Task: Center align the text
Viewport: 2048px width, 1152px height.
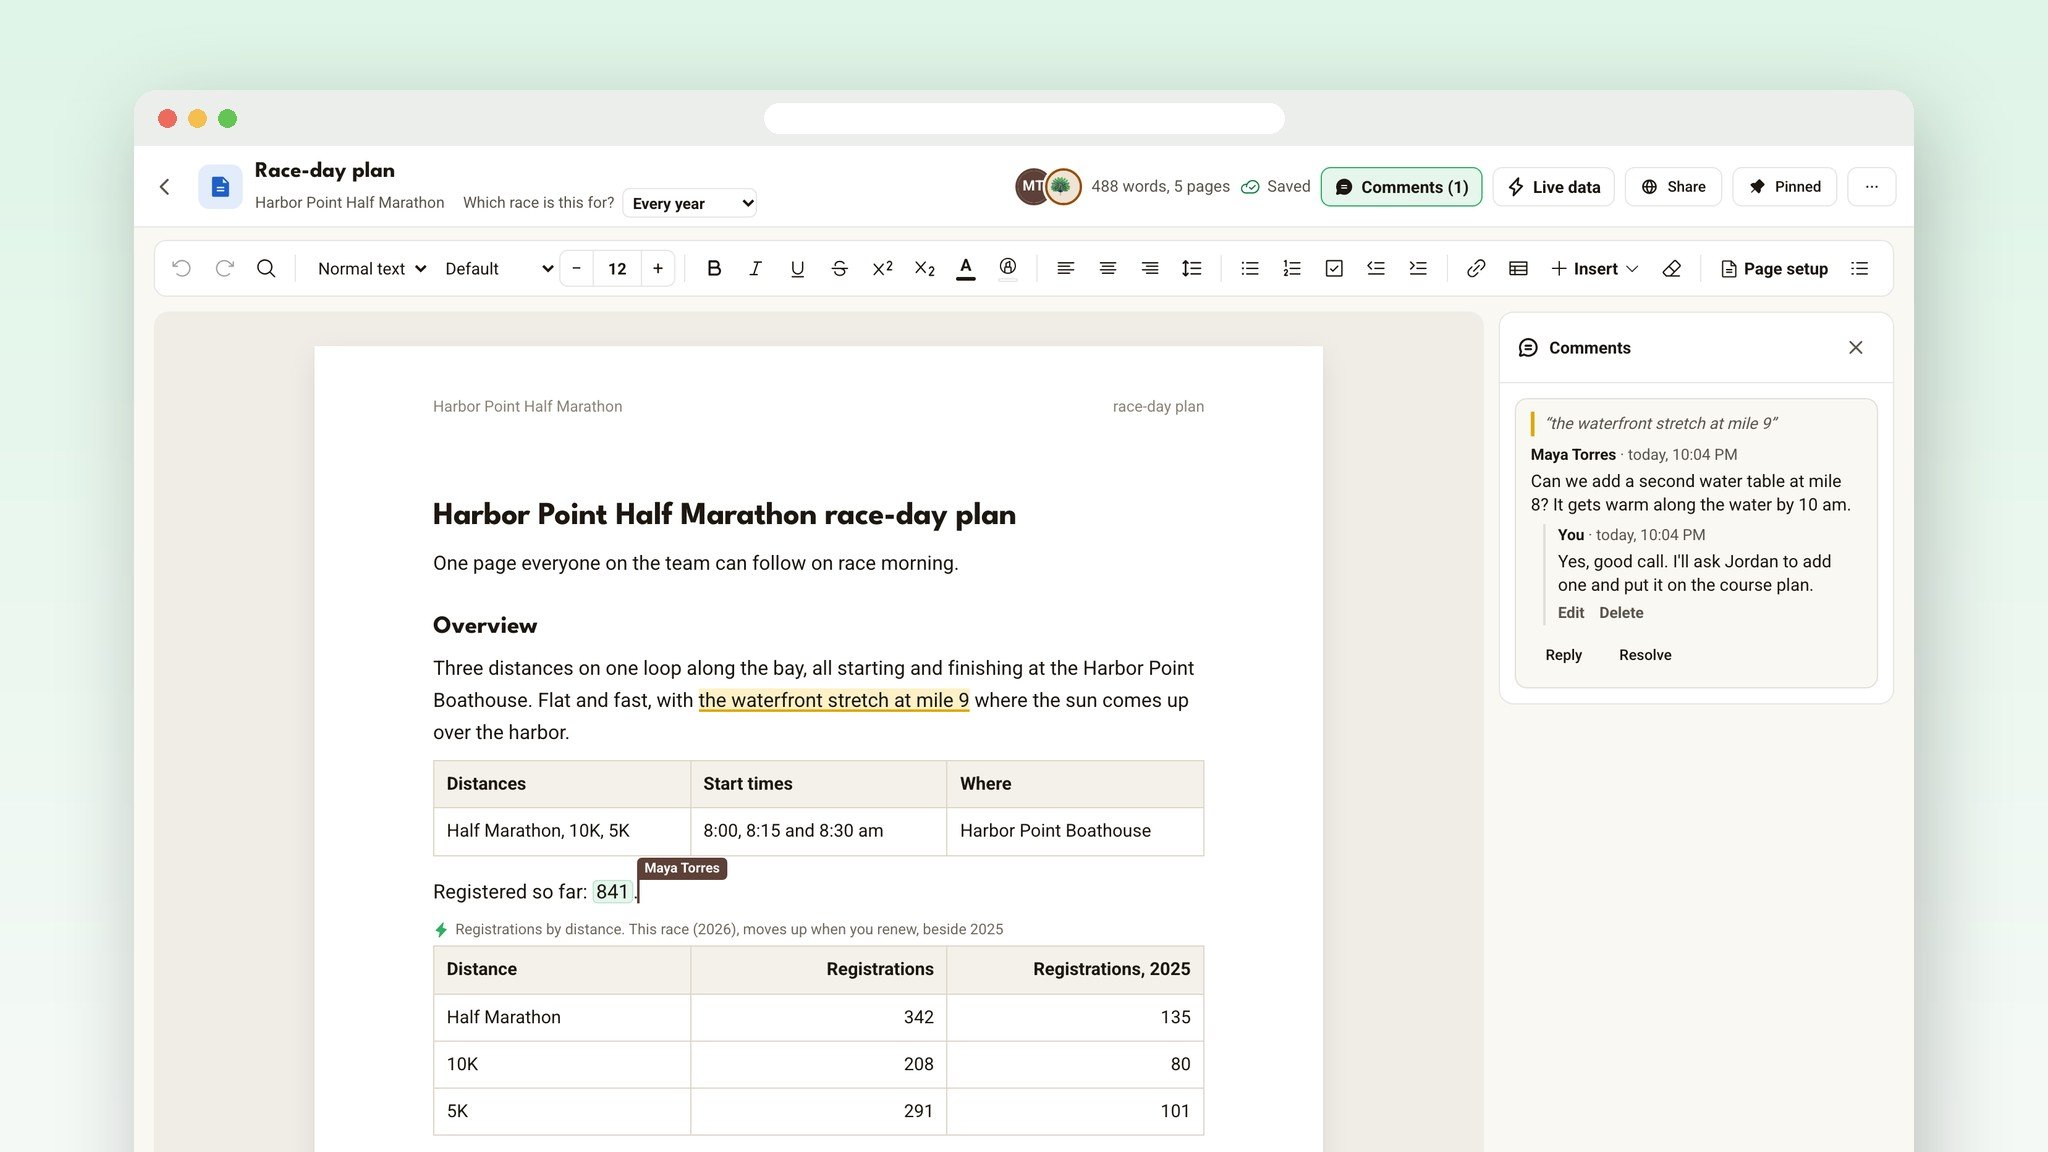Action: 1108,268
